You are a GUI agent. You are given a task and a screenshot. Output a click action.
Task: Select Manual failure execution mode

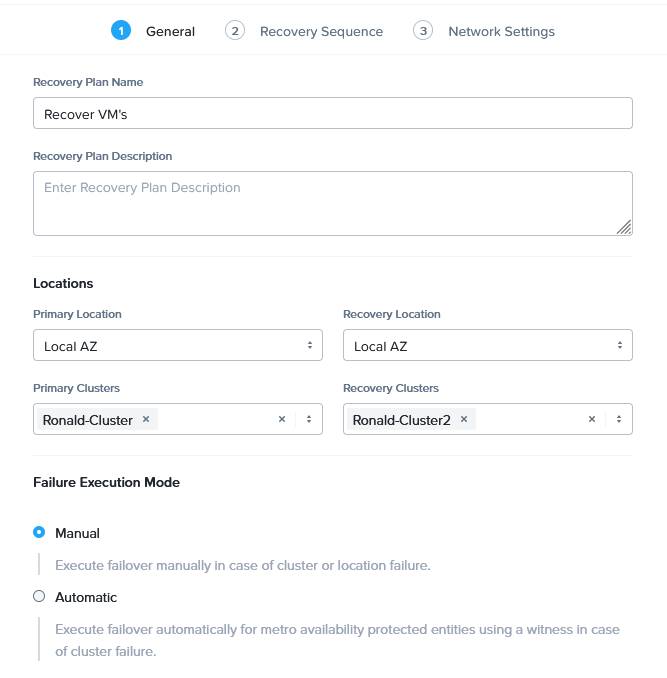tap(39, 533)
